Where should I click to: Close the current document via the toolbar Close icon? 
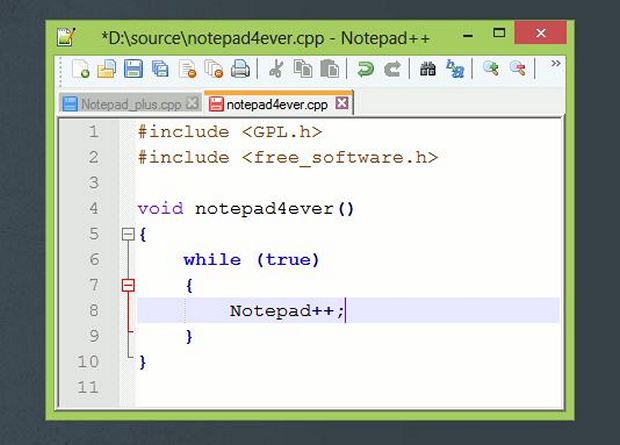pos(187,69)
